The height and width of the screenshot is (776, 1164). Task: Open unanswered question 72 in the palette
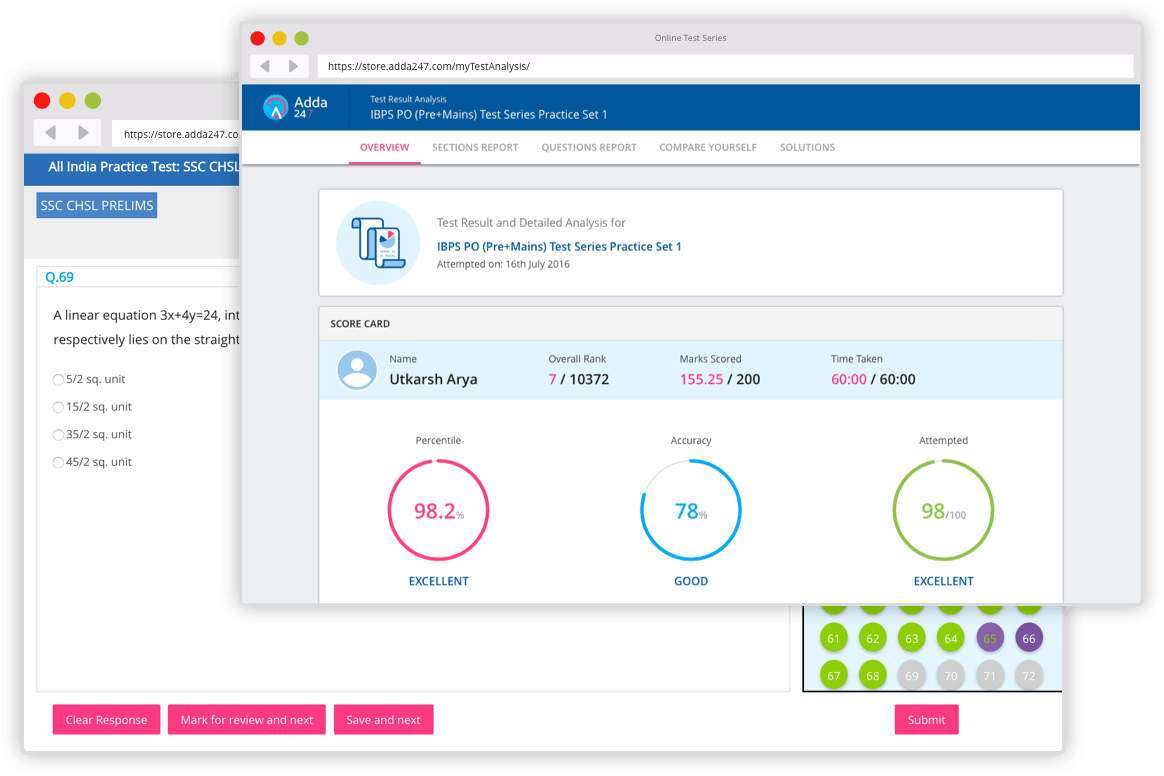1029,675
